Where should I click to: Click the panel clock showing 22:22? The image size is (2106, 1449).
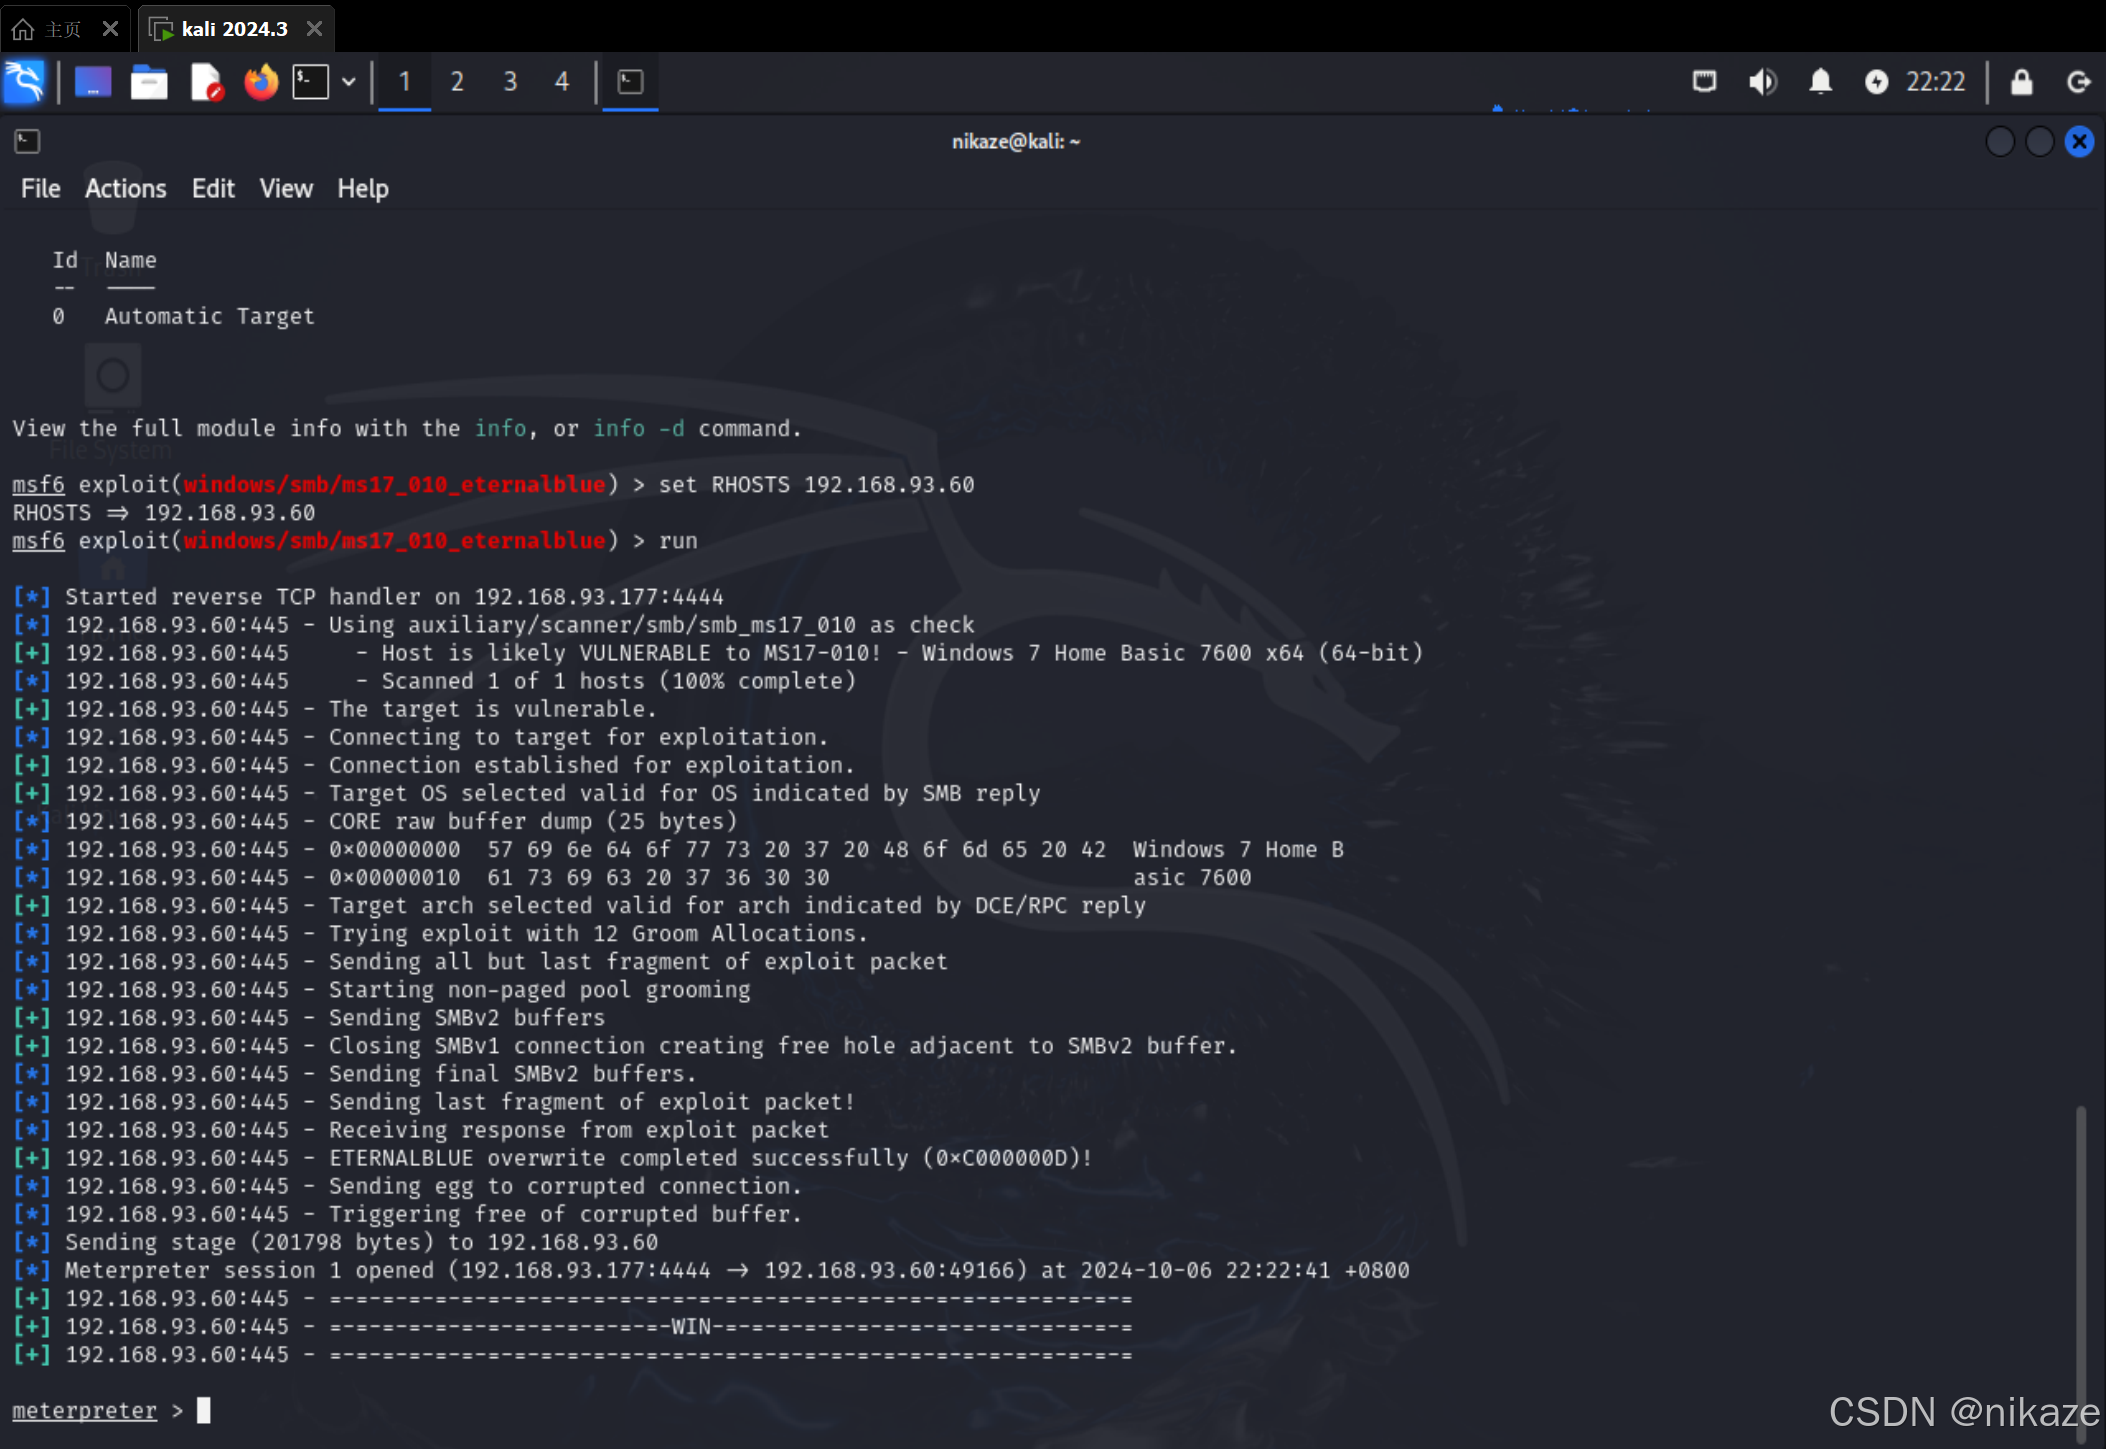(x=1935, y=82)
